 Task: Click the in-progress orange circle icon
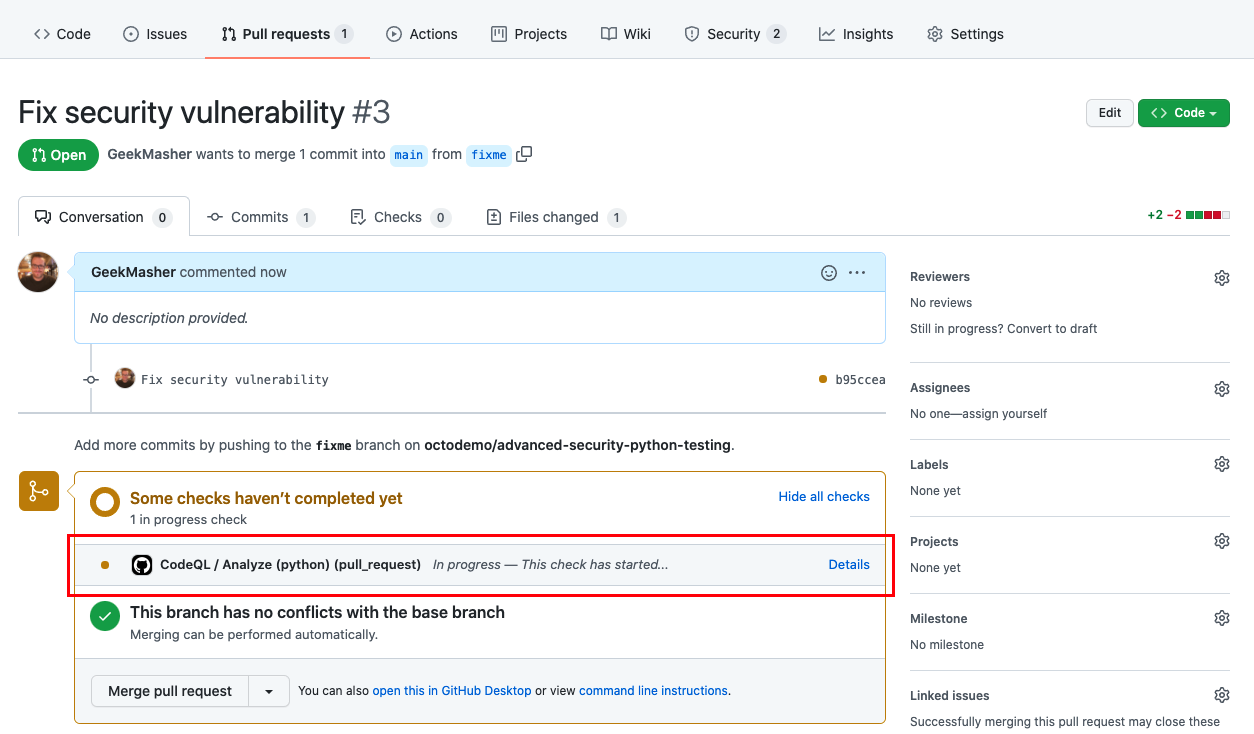pos(105,502)
